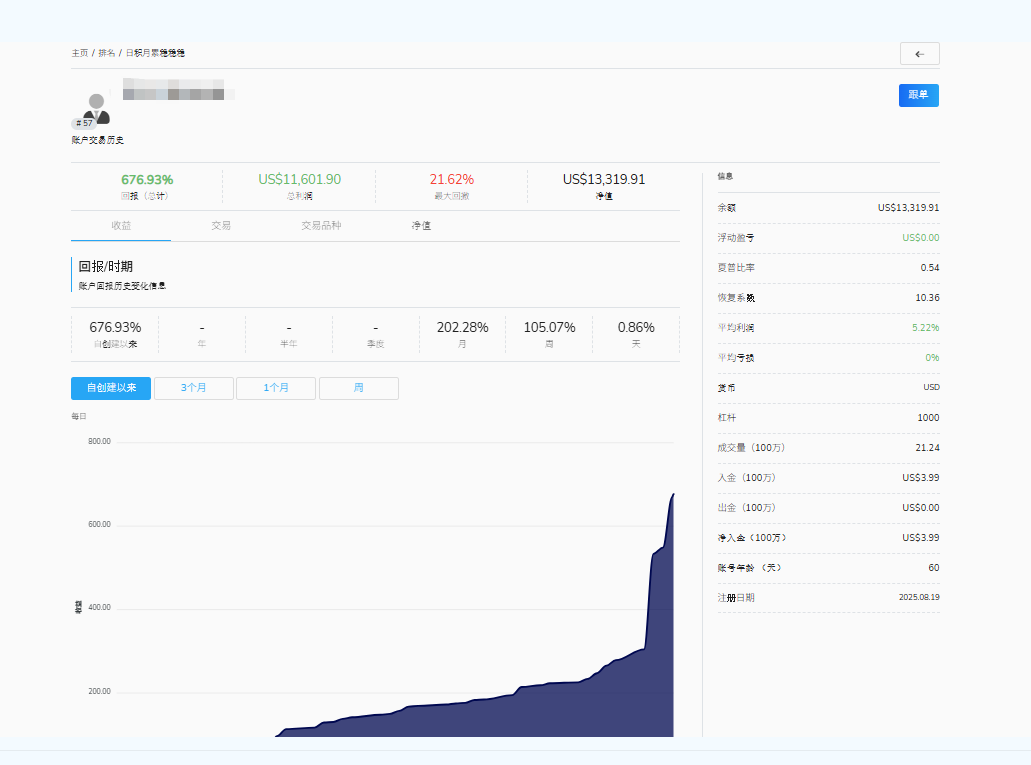Click the 浮动盈亏 US$0.00 value
Image resolution: width=1031 pixels, height=765 pixels.
pyautogui.click(x=921, y=237)
